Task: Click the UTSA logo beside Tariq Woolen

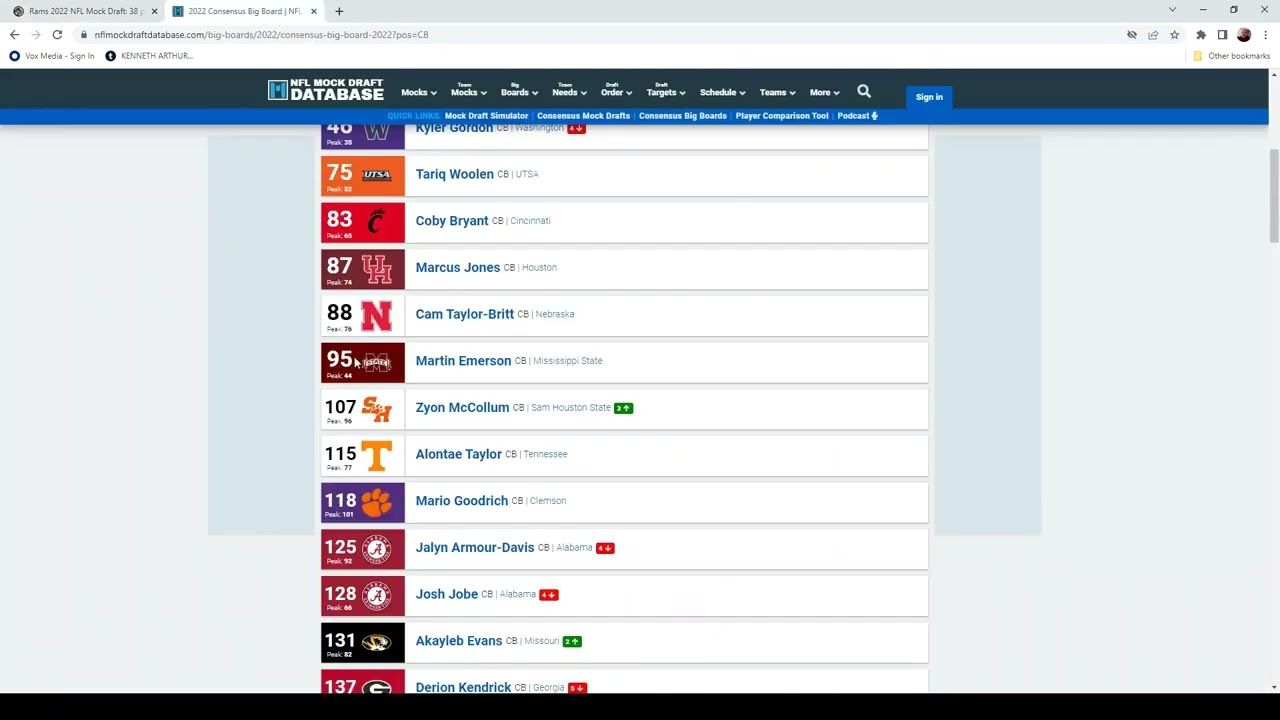Action: [x=376, y=174]
